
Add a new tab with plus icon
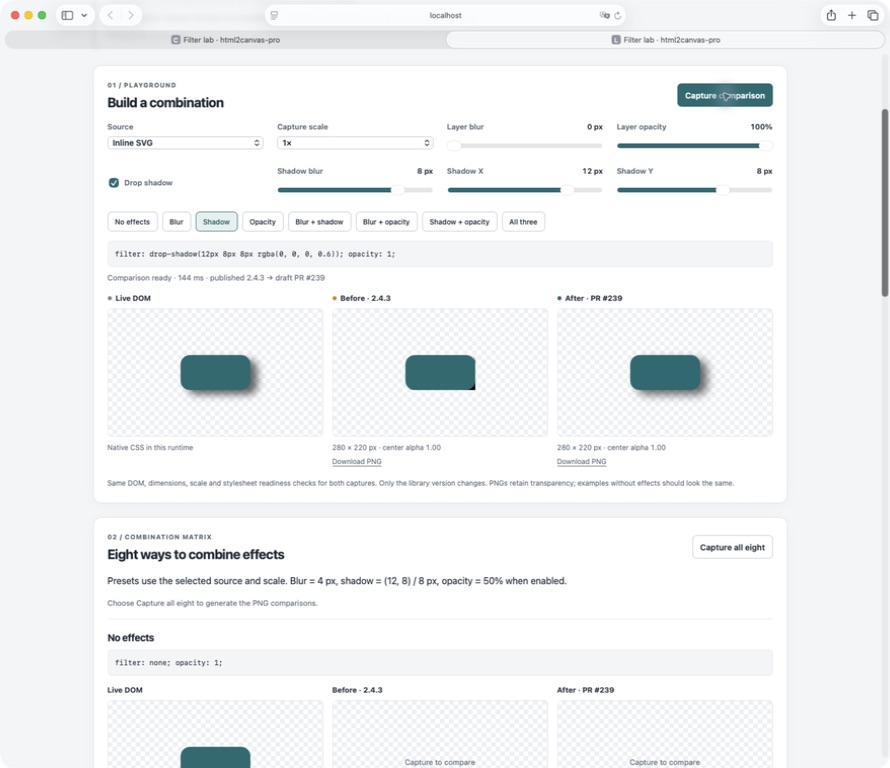[851, 15]
